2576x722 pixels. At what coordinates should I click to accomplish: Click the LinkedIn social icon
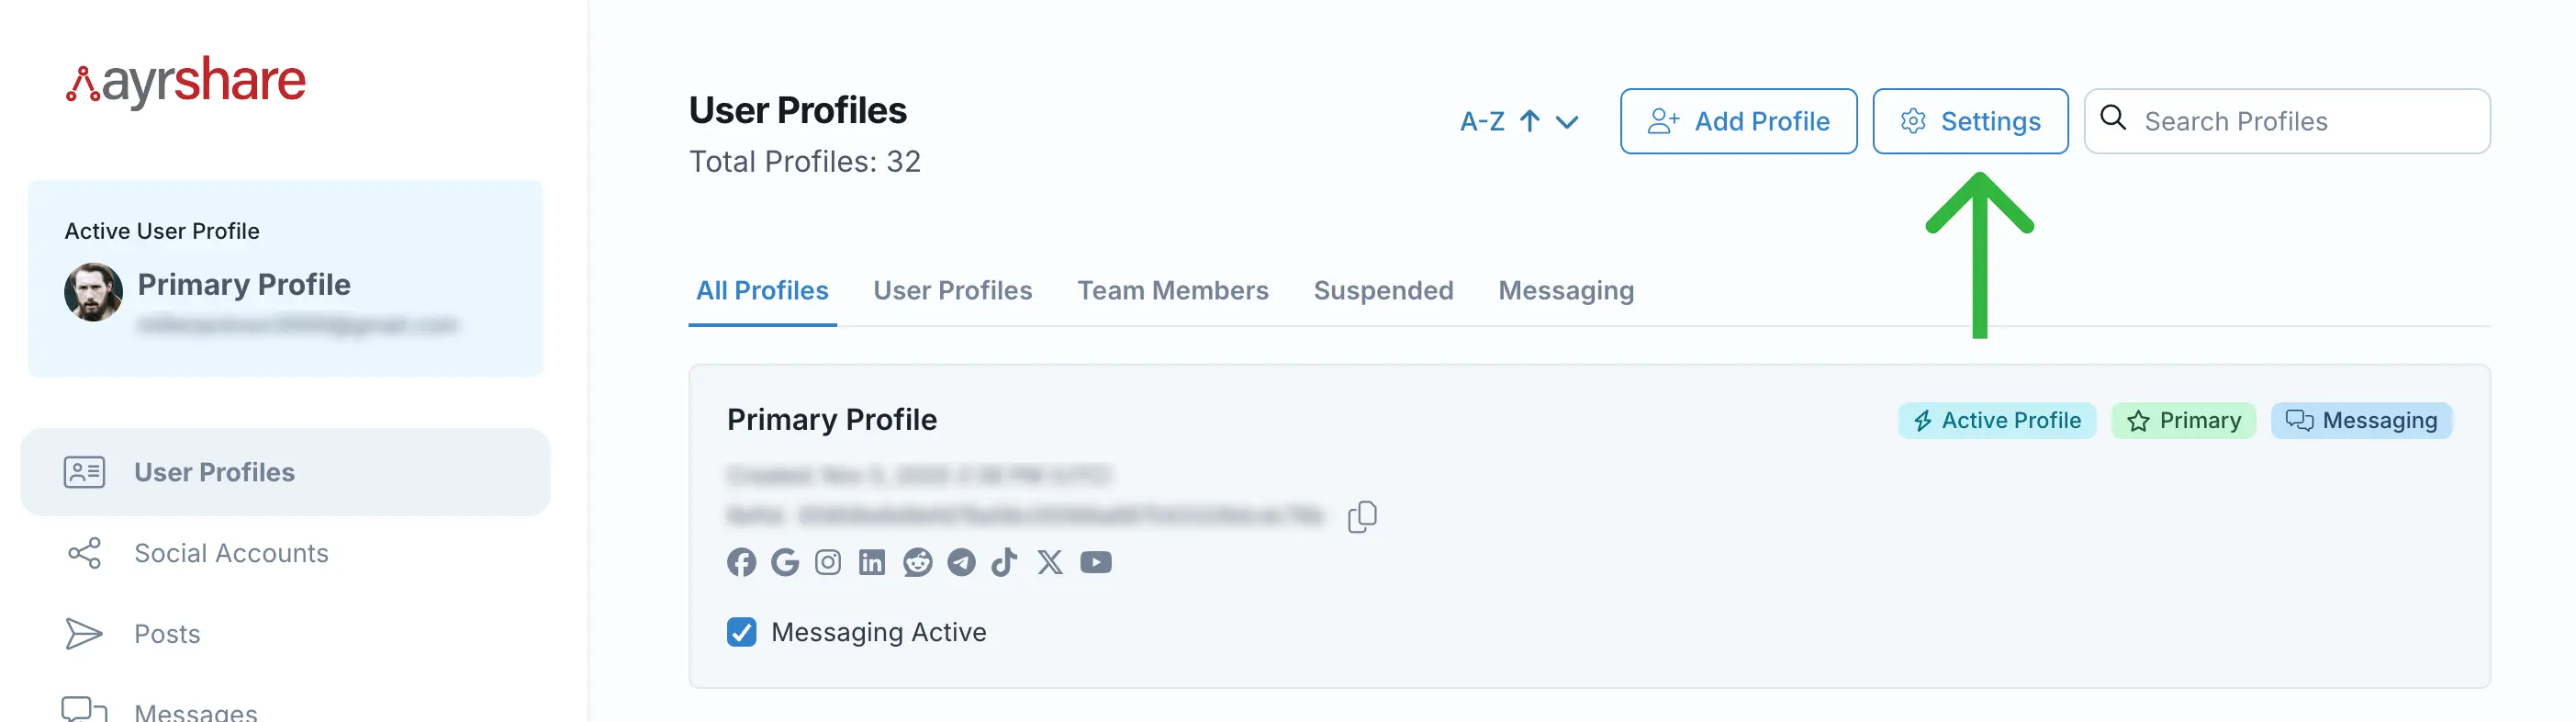[x=872, y=562]
